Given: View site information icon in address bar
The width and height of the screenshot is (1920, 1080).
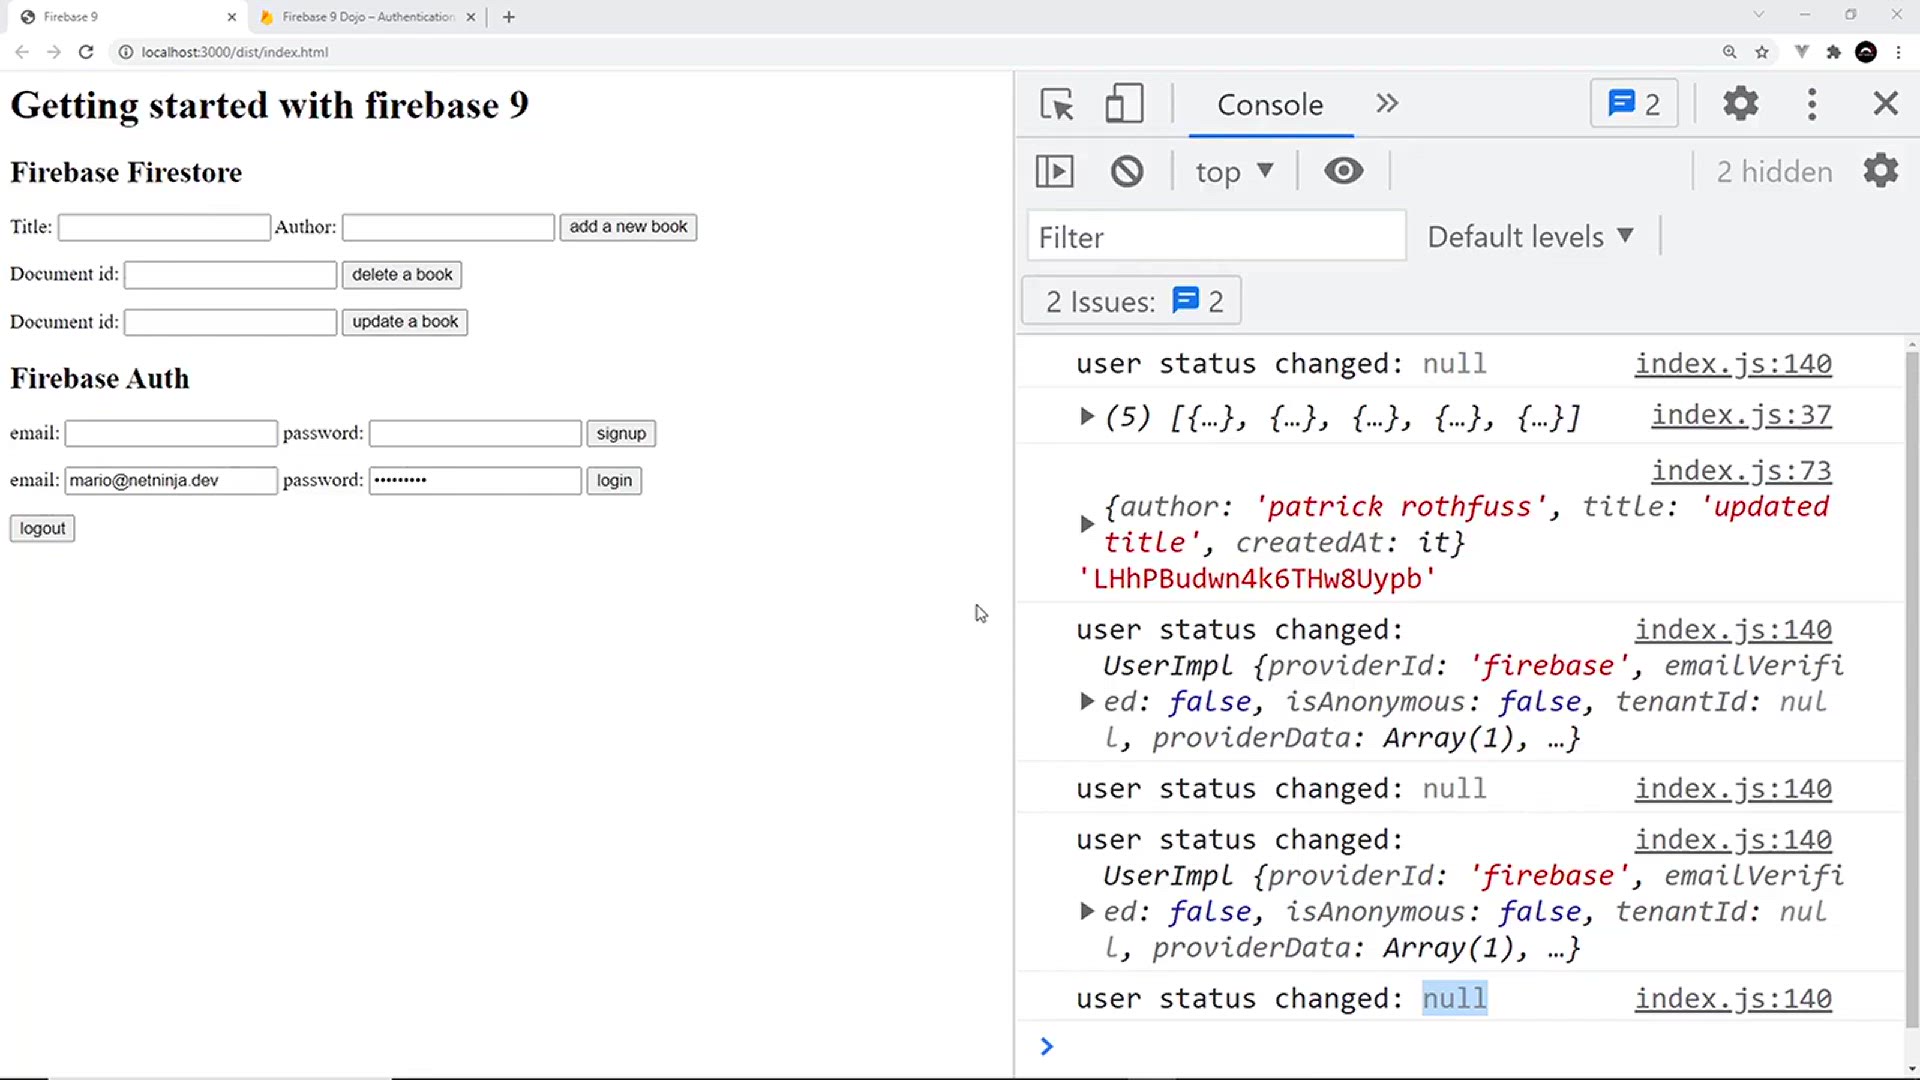Looking at the screenshot, I should 125,52.
